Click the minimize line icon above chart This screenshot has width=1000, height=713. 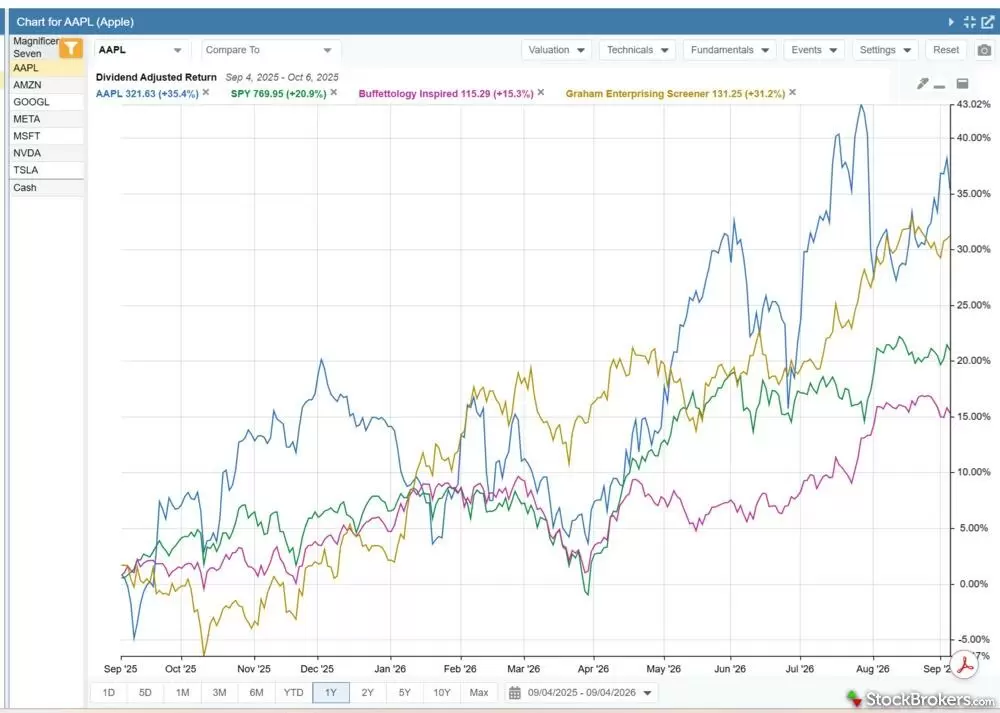(939, 86)
